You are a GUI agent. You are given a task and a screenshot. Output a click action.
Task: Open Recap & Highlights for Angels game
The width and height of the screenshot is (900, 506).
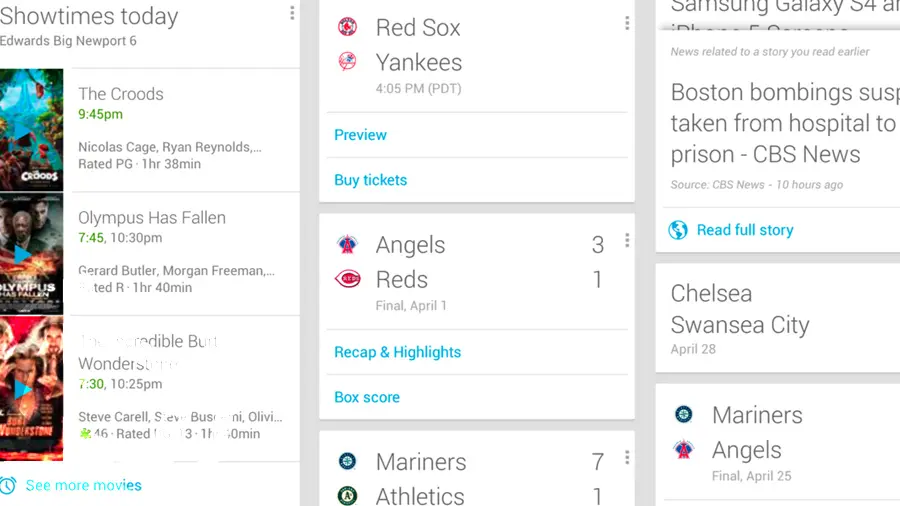[398, 352]
